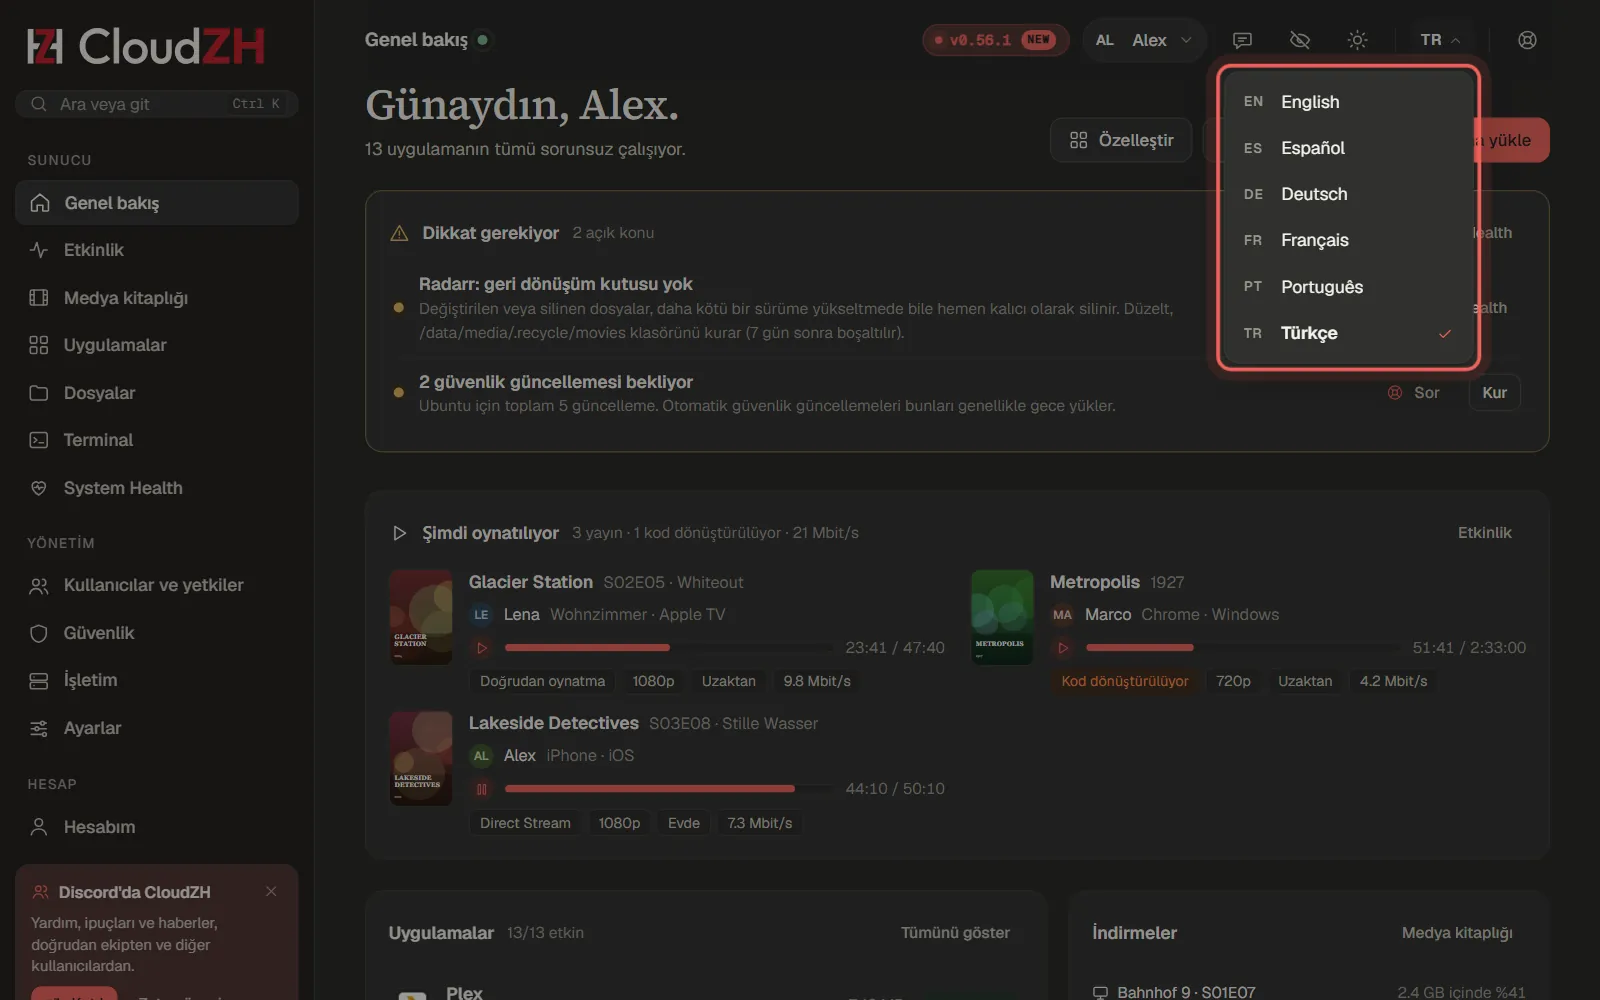The width and height of the screenshot is (1600, 1000).
Task: Open Etkinlik activity page in sidebar
Action: click(x=157, y=250)
